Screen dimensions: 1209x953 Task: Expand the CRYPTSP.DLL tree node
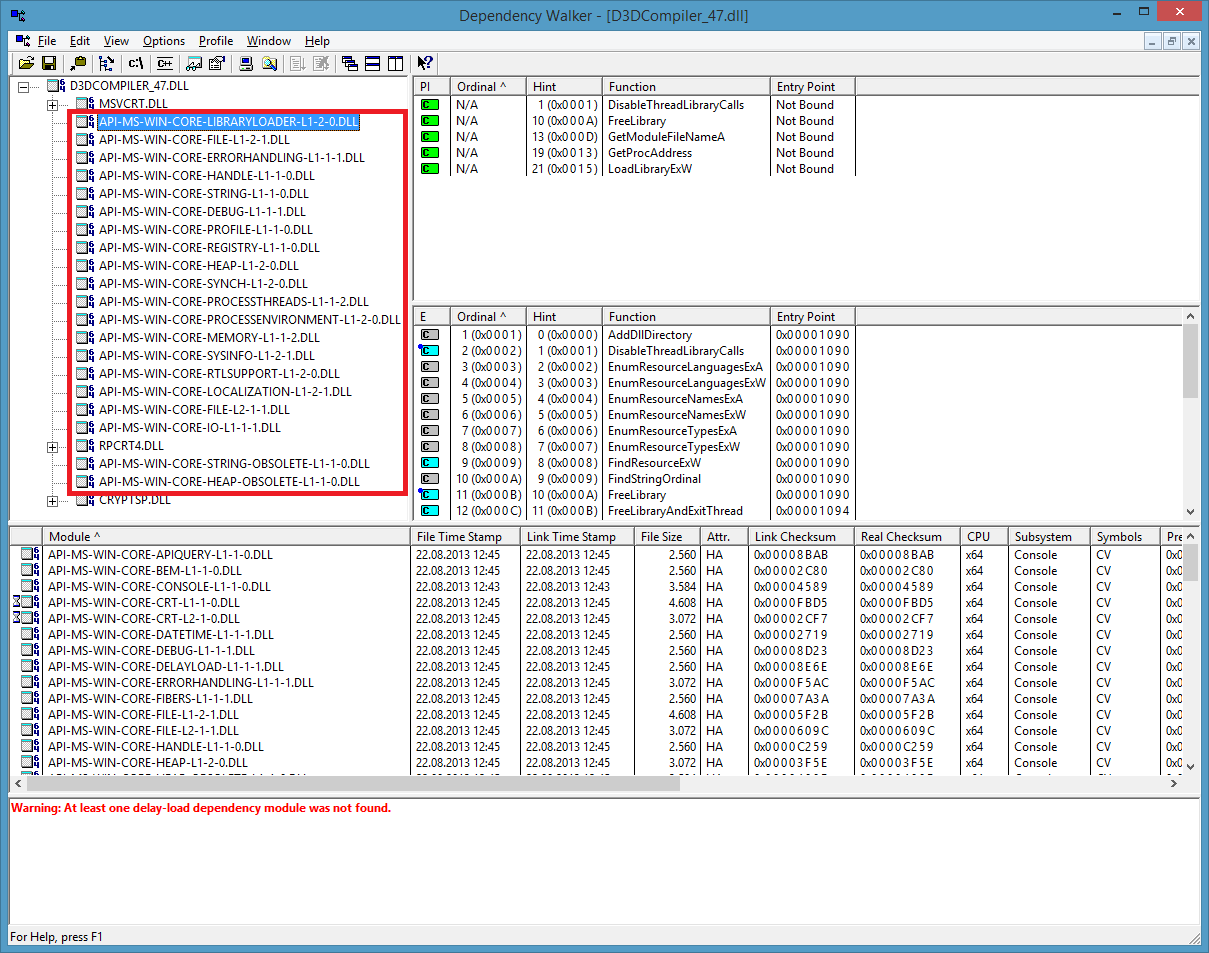pos(52,500)
